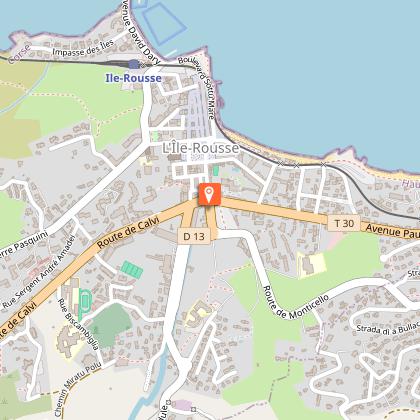This screenshot has height=420, width=420.
Task: Click the Rue Sergent André Amadei label
Action: point(39,272)
